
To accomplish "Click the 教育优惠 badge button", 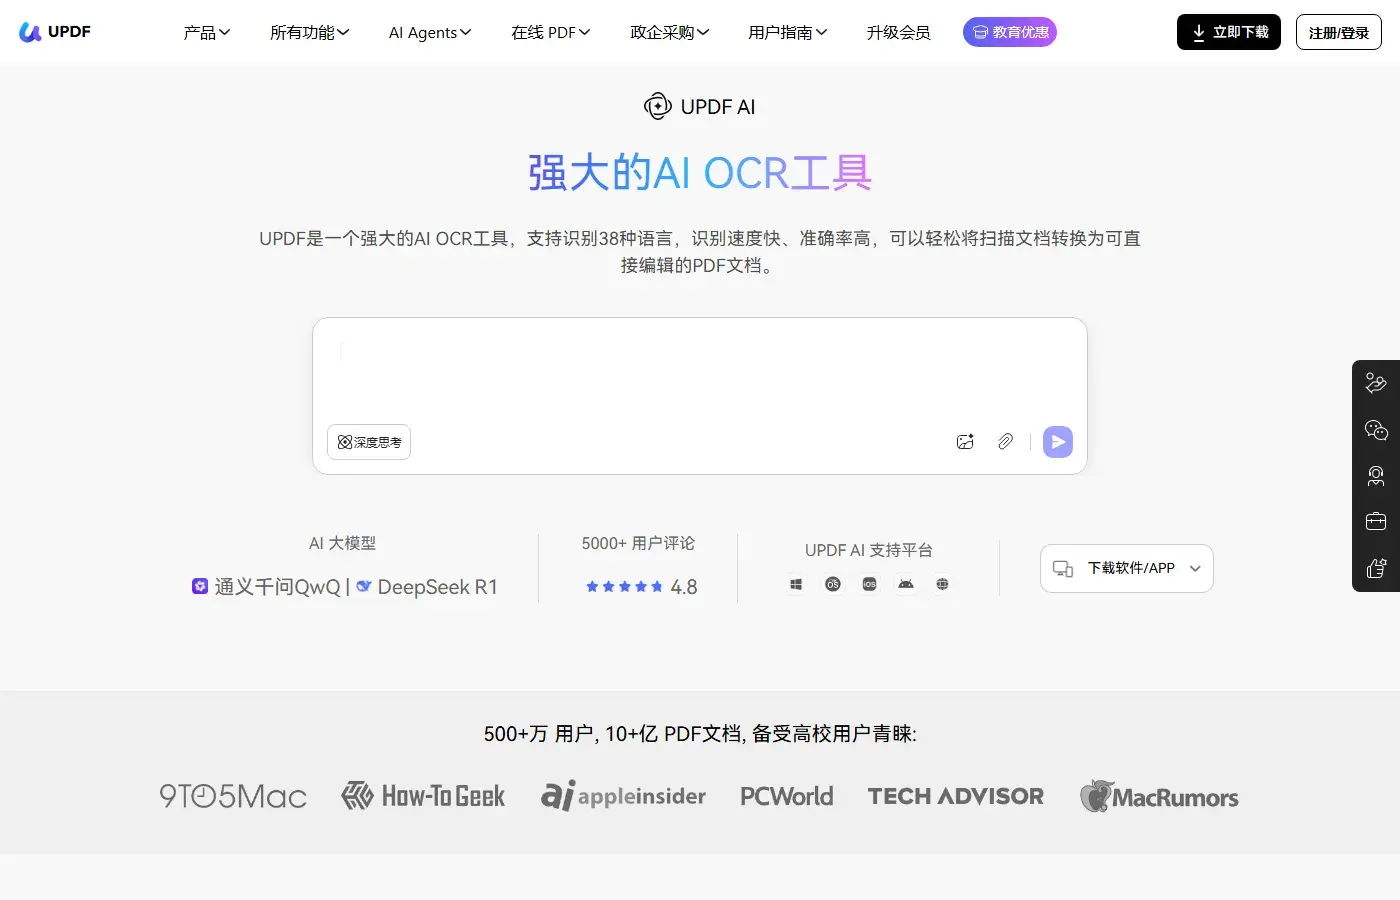I will 1010,32.
